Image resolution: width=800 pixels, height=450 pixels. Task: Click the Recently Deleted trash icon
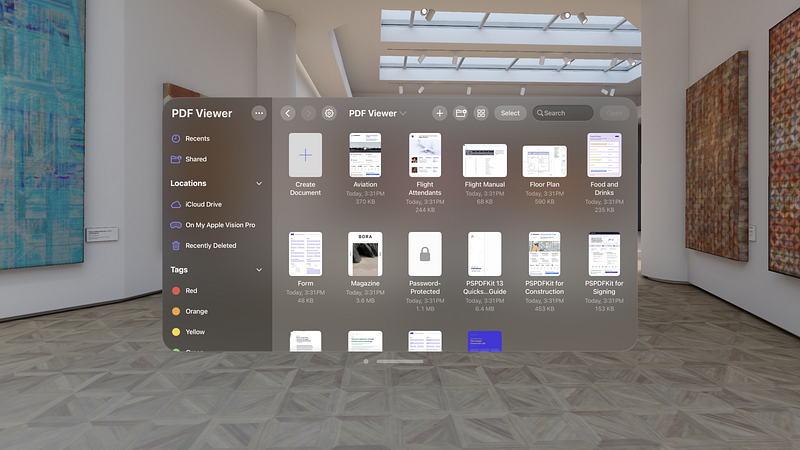(x=176, y=245)
